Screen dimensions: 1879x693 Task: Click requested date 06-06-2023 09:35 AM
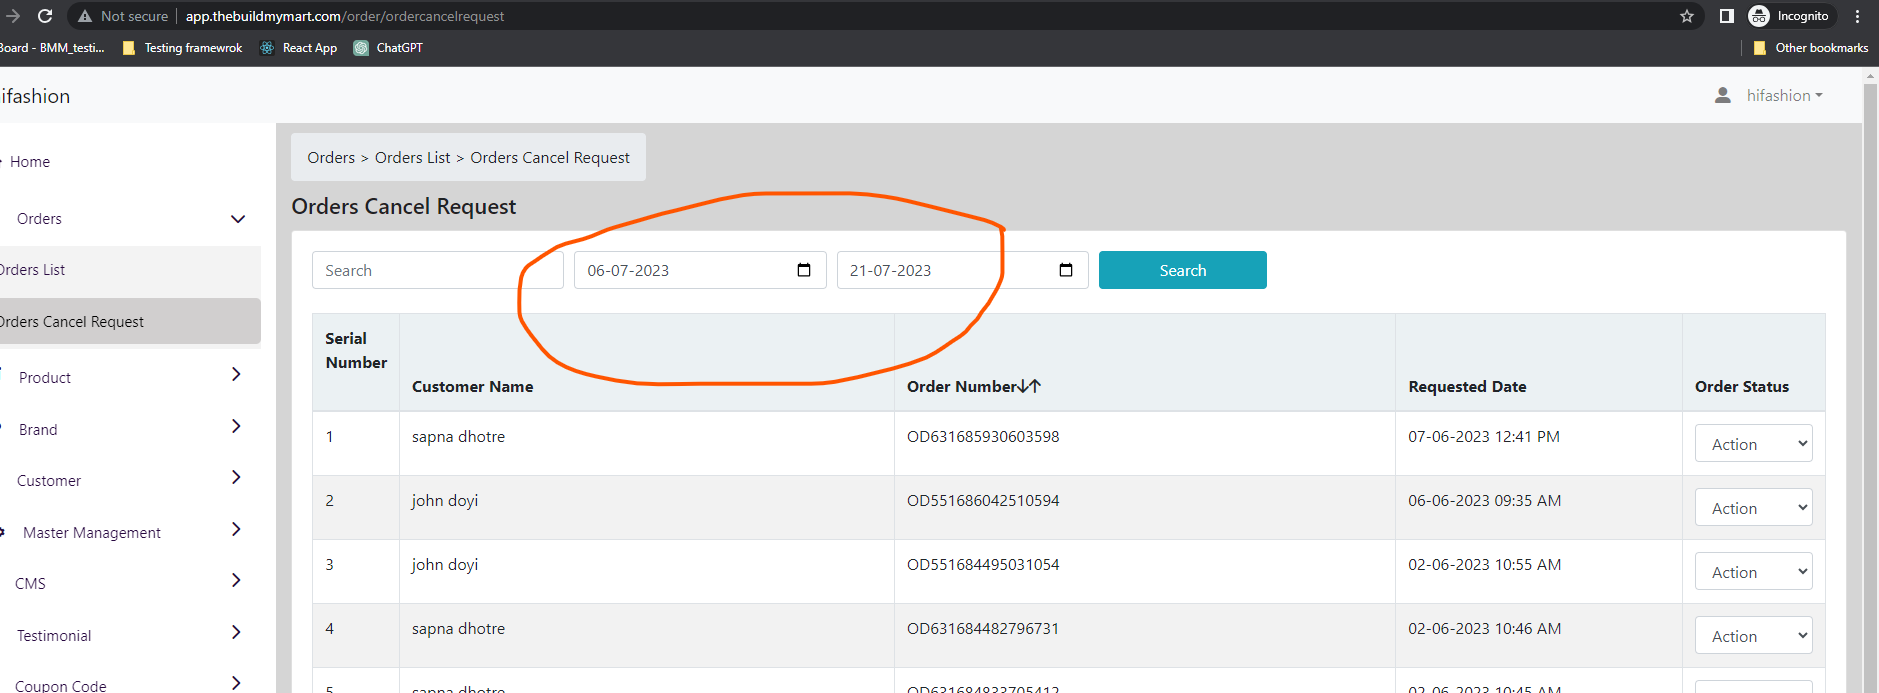pos(1485,501)
